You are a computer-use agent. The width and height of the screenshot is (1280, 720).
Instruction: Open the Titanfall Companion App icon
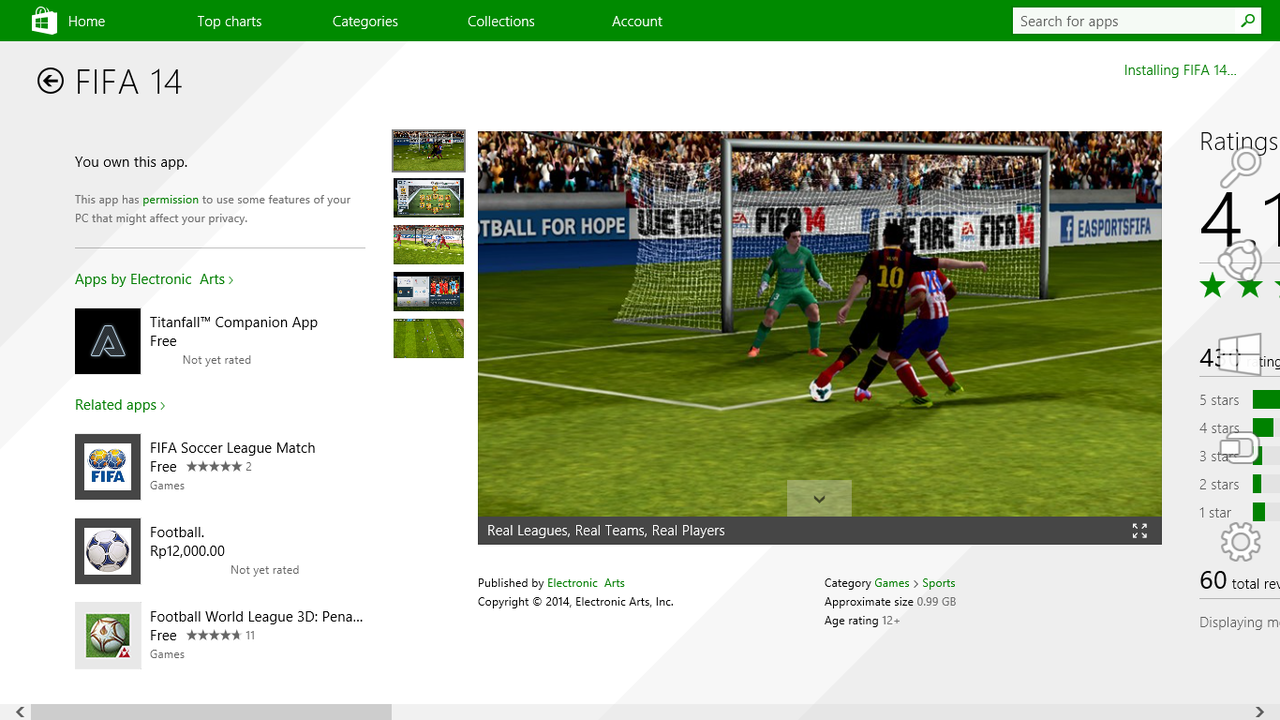pos(108,341)
